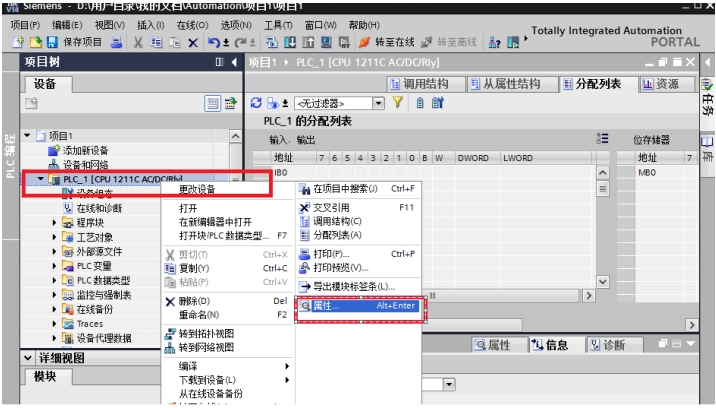Choose 转到网络视图 in context menu
The width and height of the screenshot is (716, 408).
point(227,348)
